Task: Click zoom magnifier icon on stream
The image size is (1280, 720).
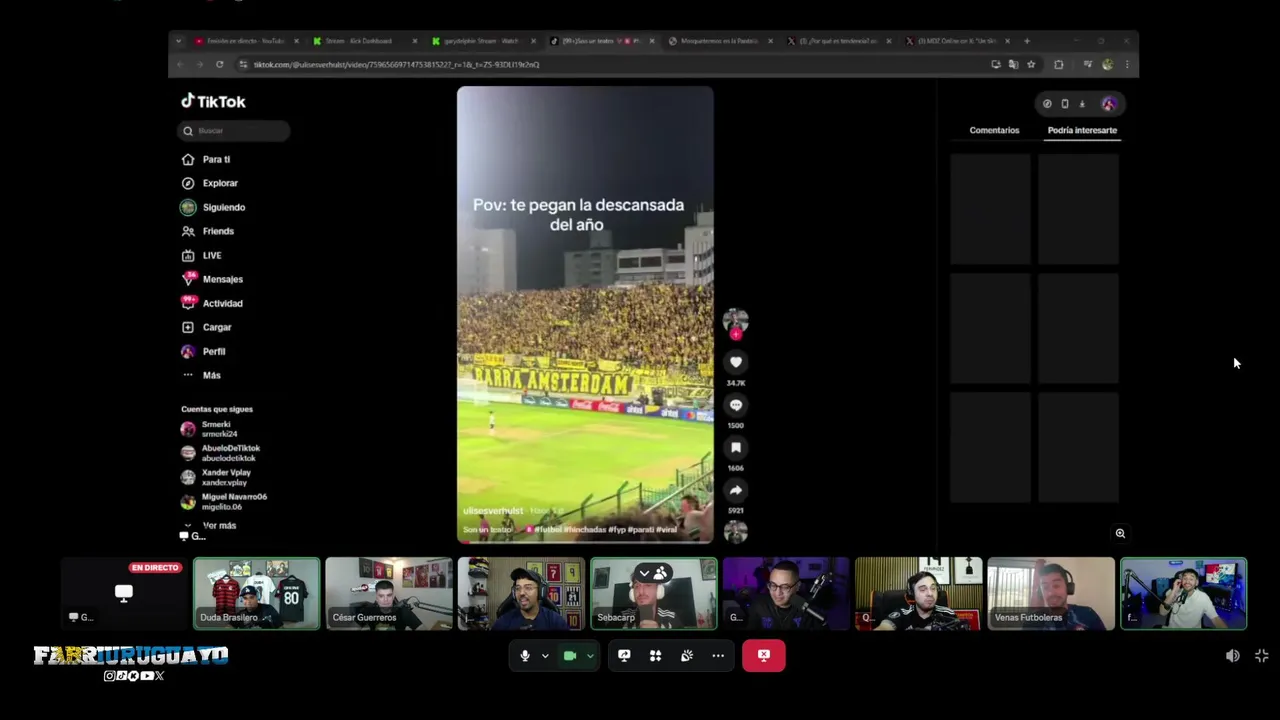Action: (1120, 533)
